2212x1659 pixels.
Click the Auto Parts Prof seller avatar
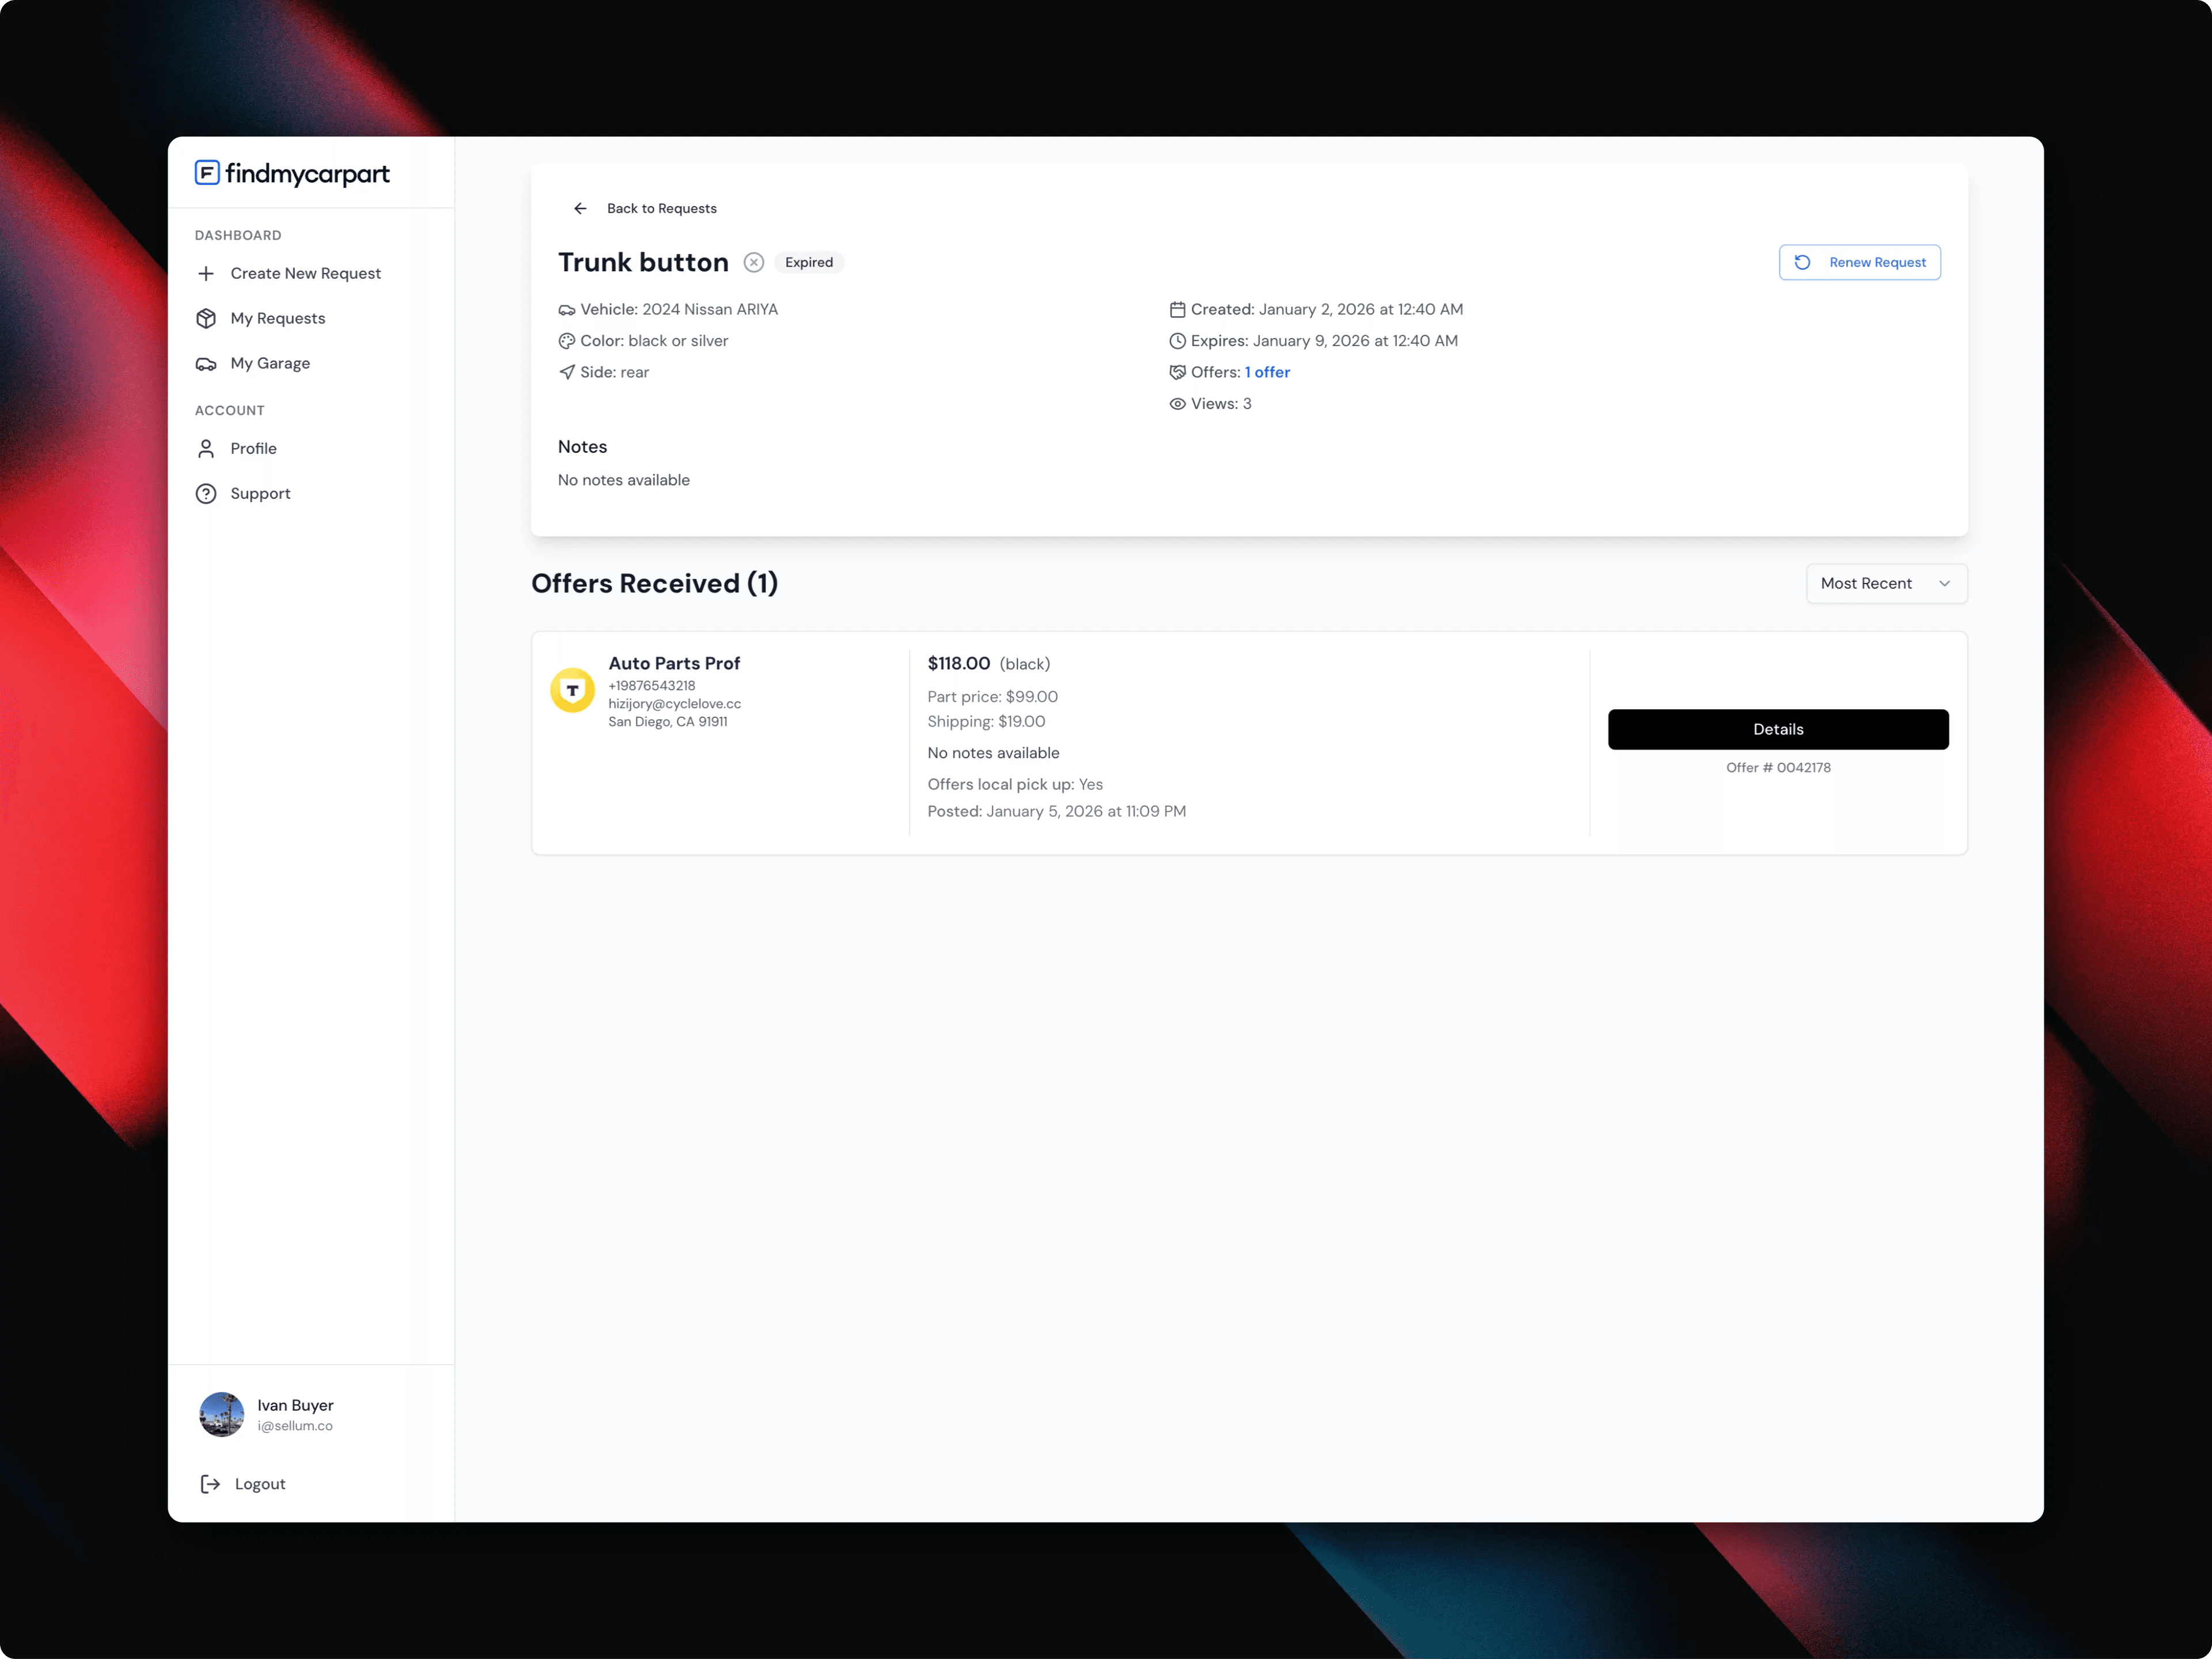coord(572,690)
